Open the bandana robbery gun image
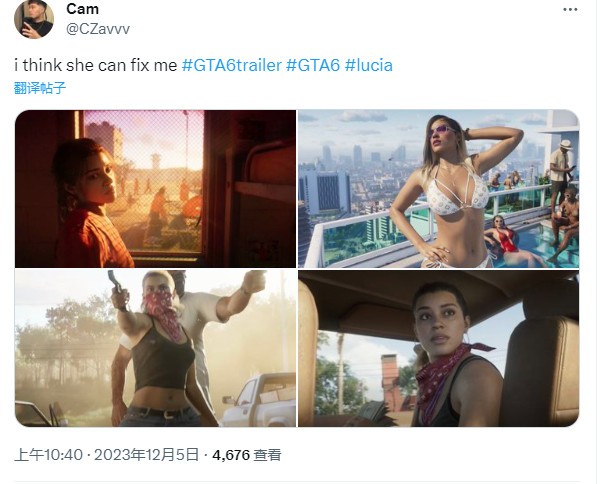 pos(155,348)
